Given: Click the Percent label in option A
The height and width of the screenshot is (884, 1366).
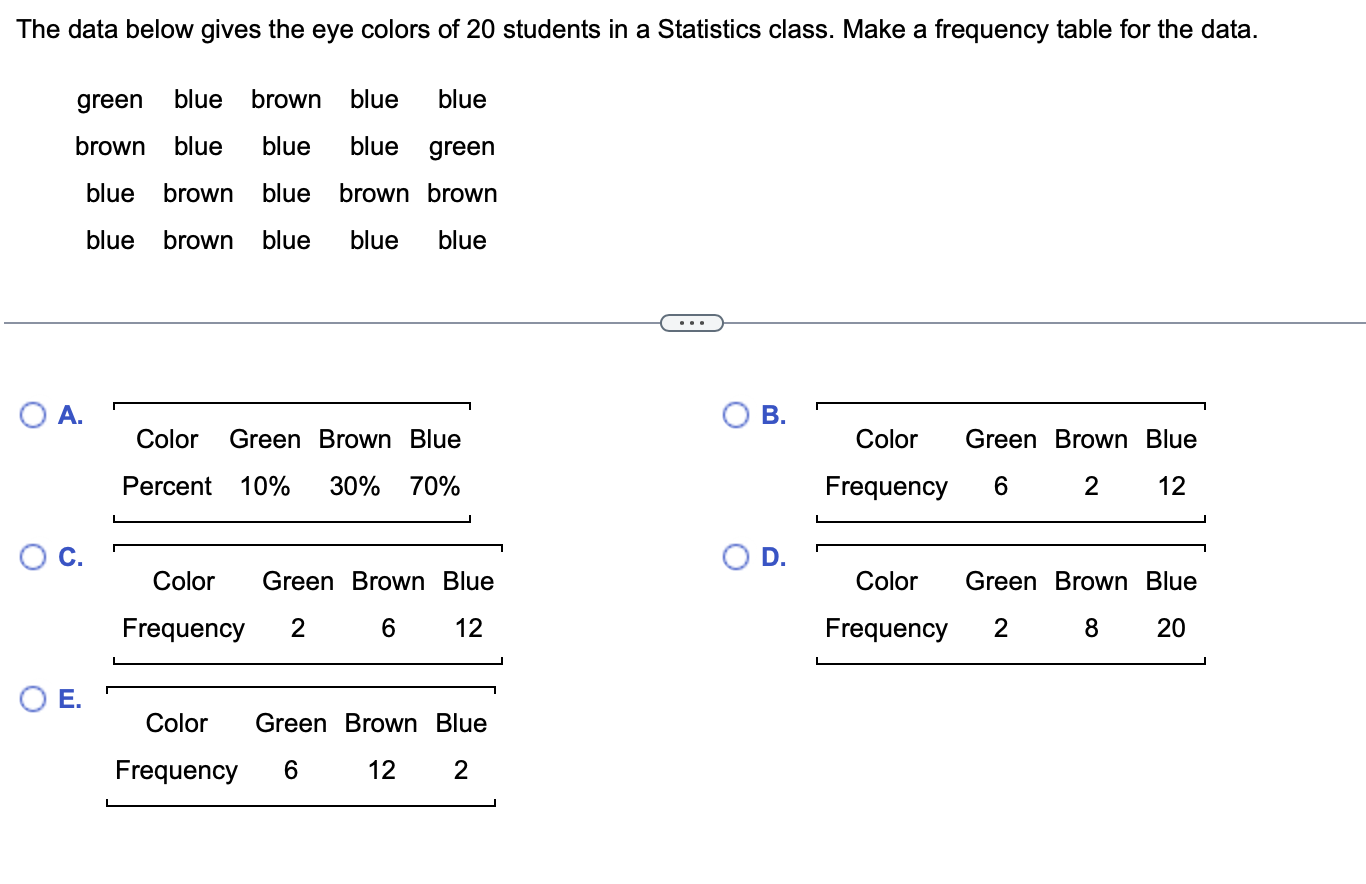Looking at the screenshot, I should pos(166,487).
